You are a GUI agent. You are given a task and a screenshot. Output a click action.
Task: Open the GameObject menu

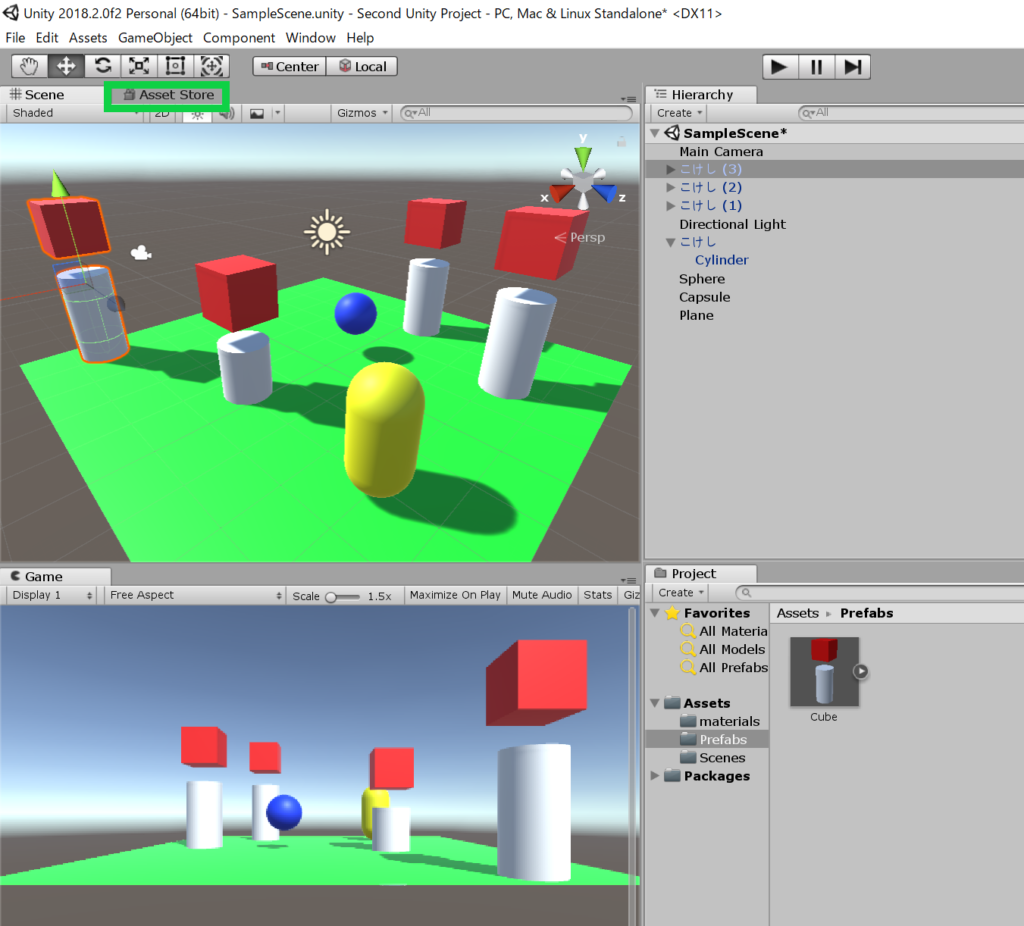(155, 38)
